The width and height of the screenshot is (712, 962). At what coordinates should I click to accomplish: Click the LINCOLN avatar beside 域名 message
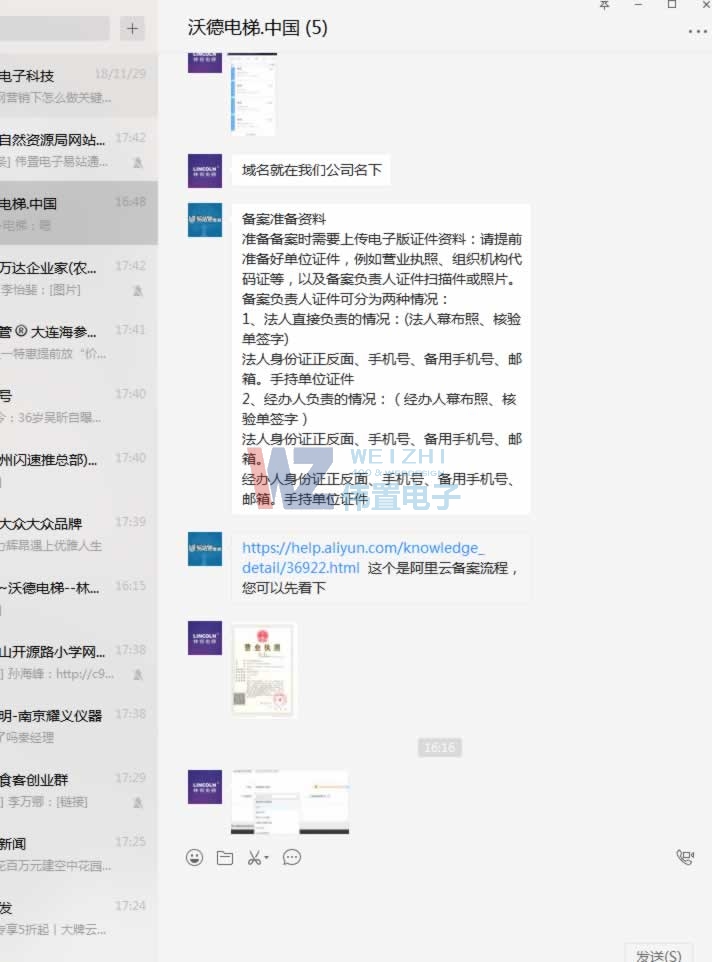click(205, 171)
